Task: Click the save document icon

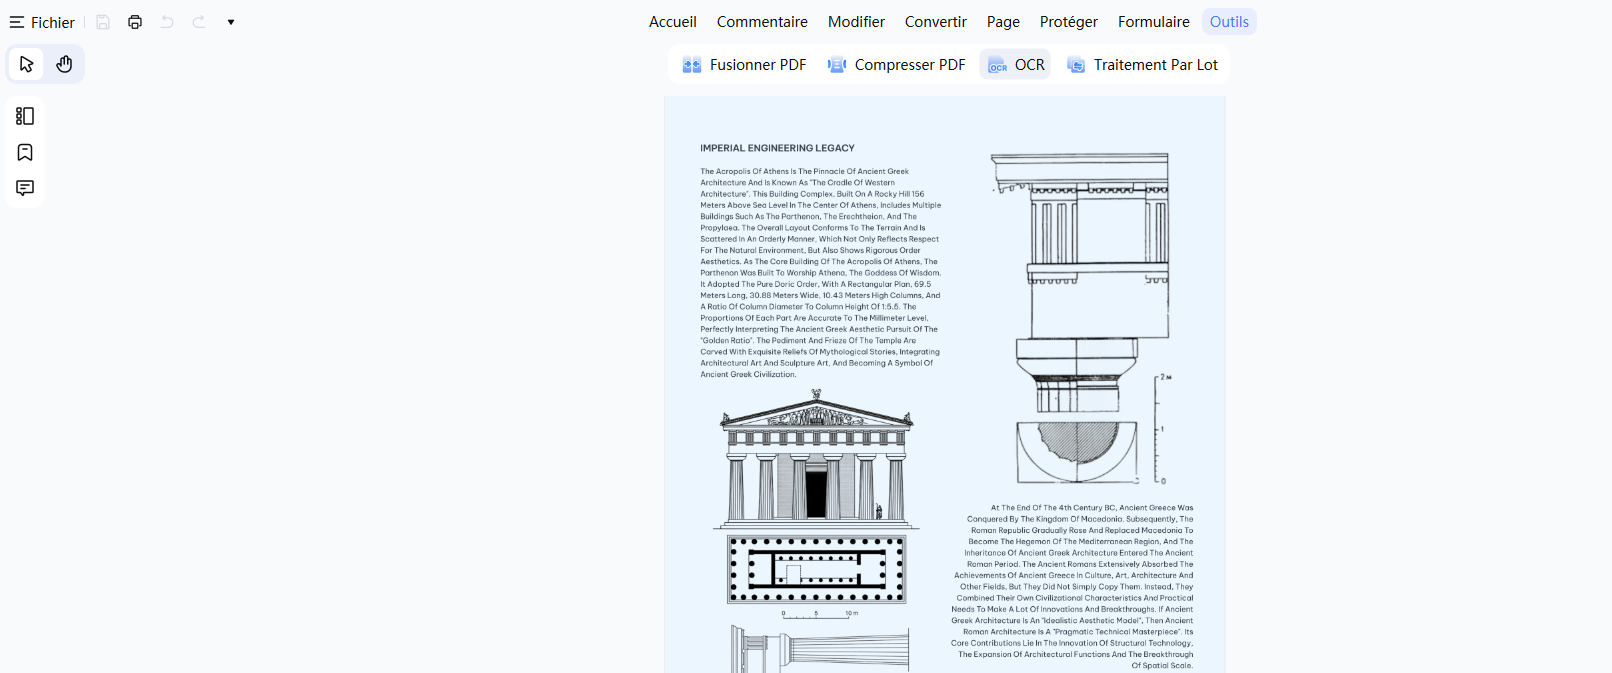Action: (x=103, y=22)
